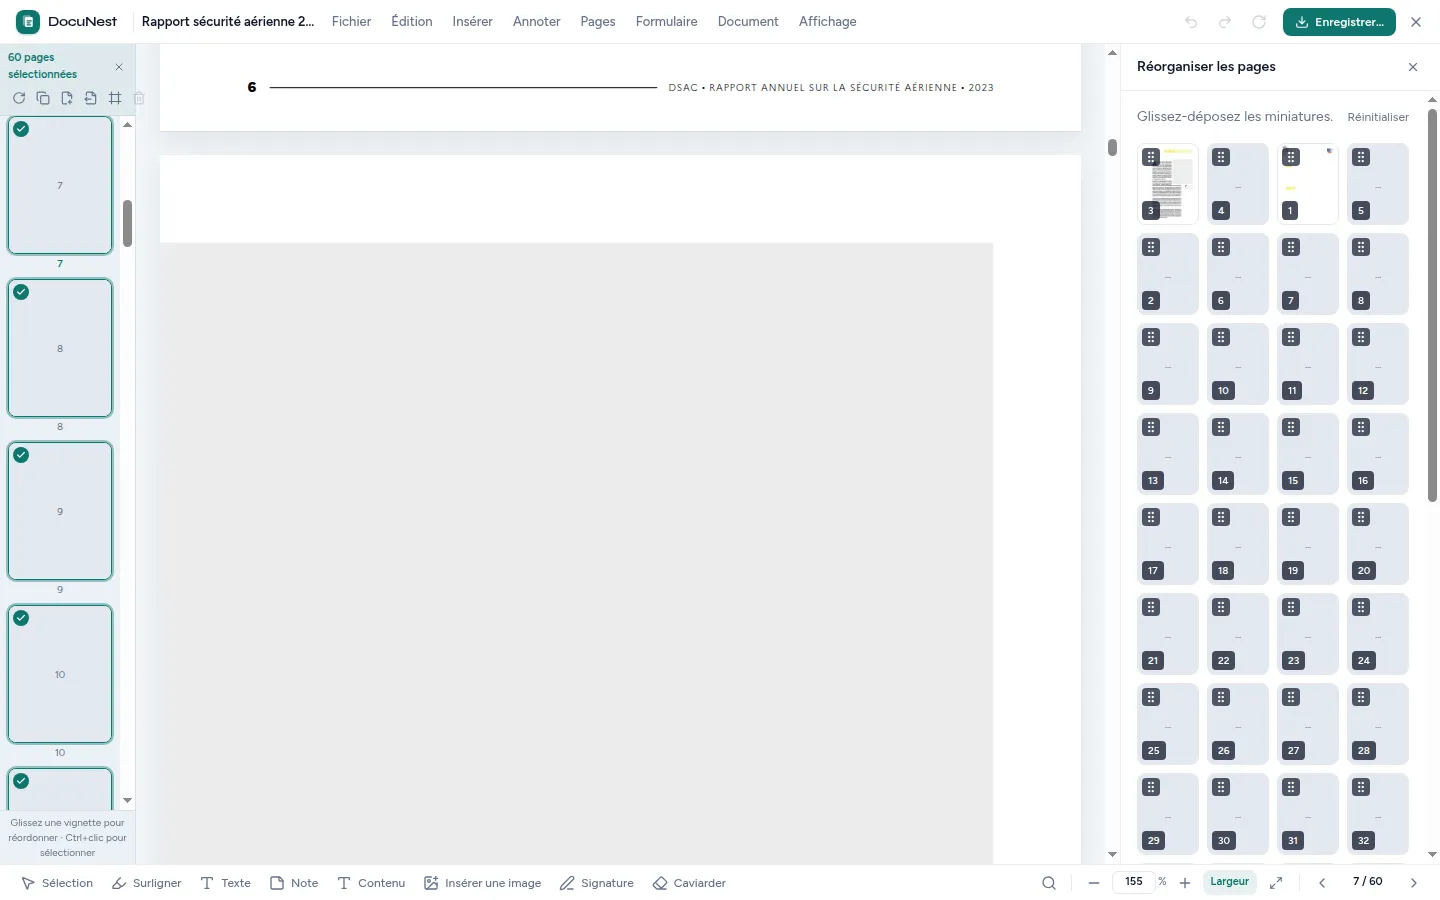The width and height of the screenshot is (1440, 900).
Task: Click the redo arrow in the top bar
Action: pyautogui.click(x=1225, y=22)
